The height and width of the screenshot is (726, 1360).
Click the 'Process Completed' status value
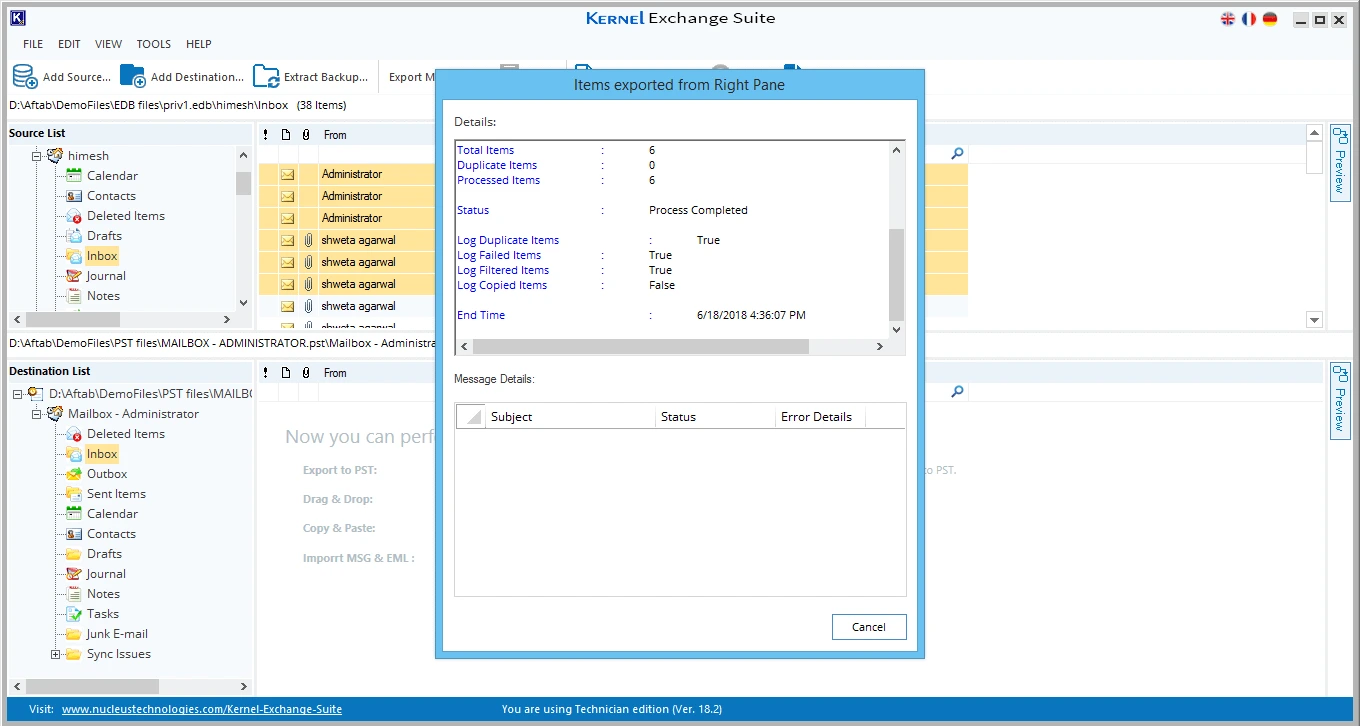(698, 210)
